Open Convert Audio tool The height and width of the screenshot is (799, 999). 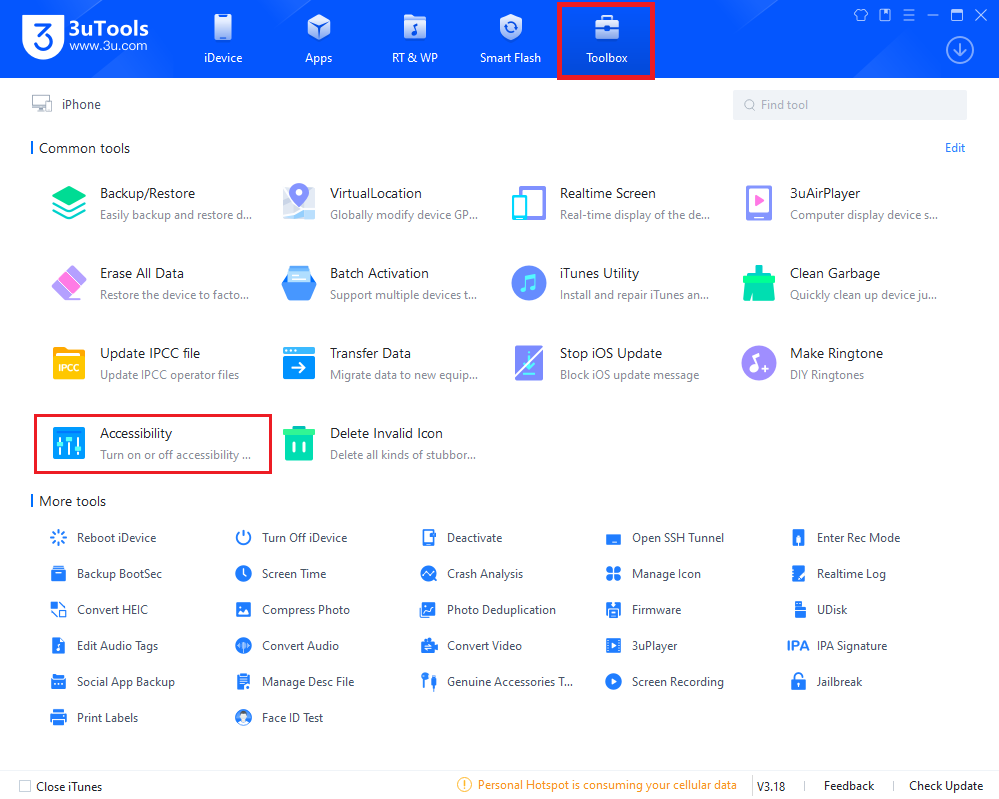[x=287, y=645]
